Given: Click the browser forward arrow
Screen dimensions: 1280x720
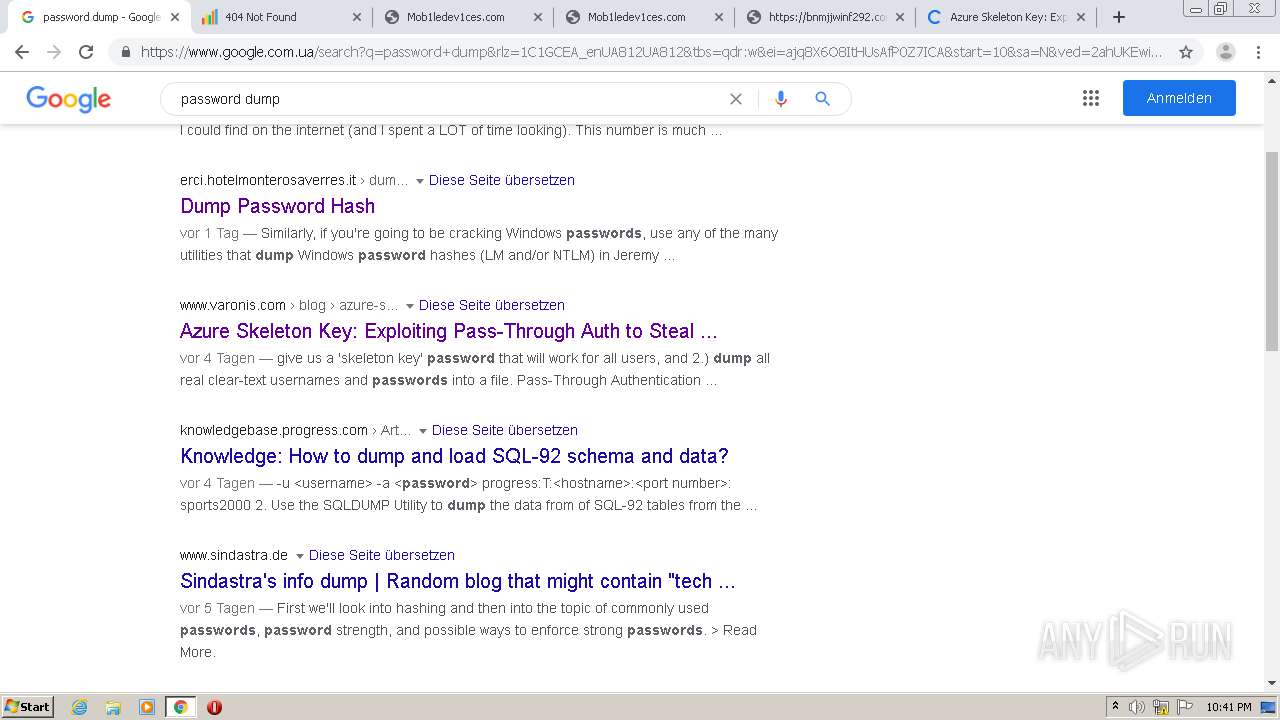Looking at the screenshot, I should (x=54, y=52).
